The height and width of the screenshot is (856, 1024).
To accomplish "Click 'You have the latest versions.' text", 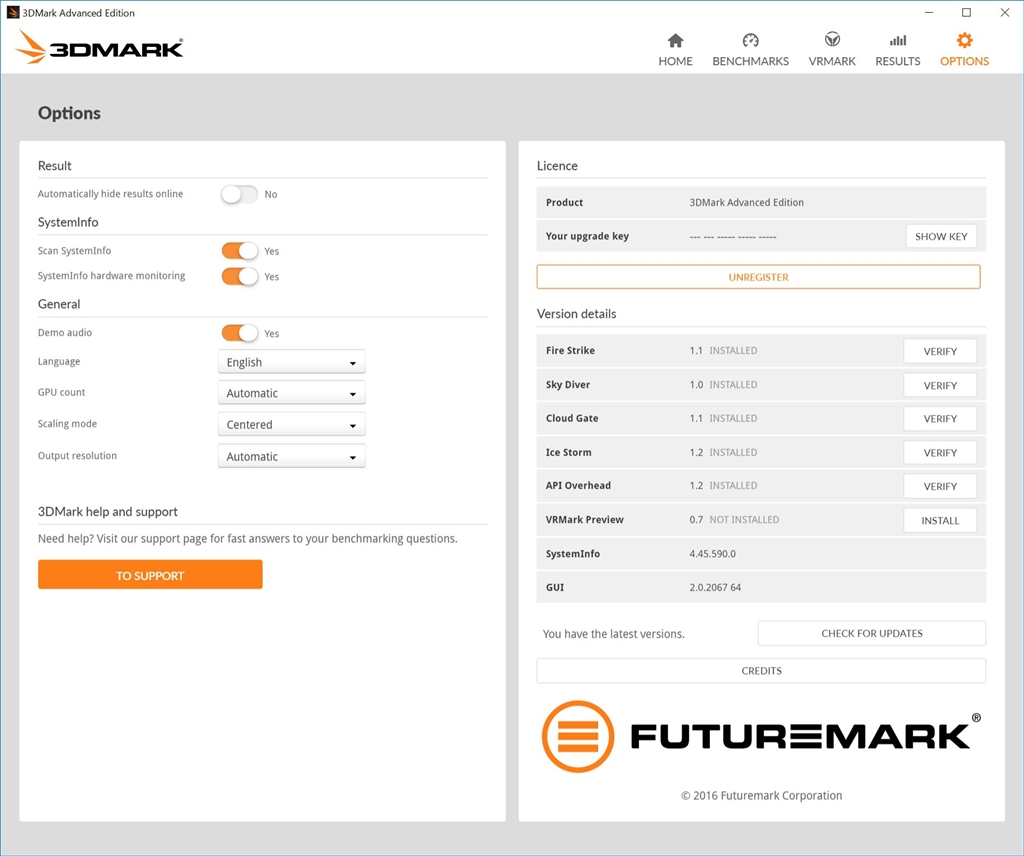I will pos(614,634).
